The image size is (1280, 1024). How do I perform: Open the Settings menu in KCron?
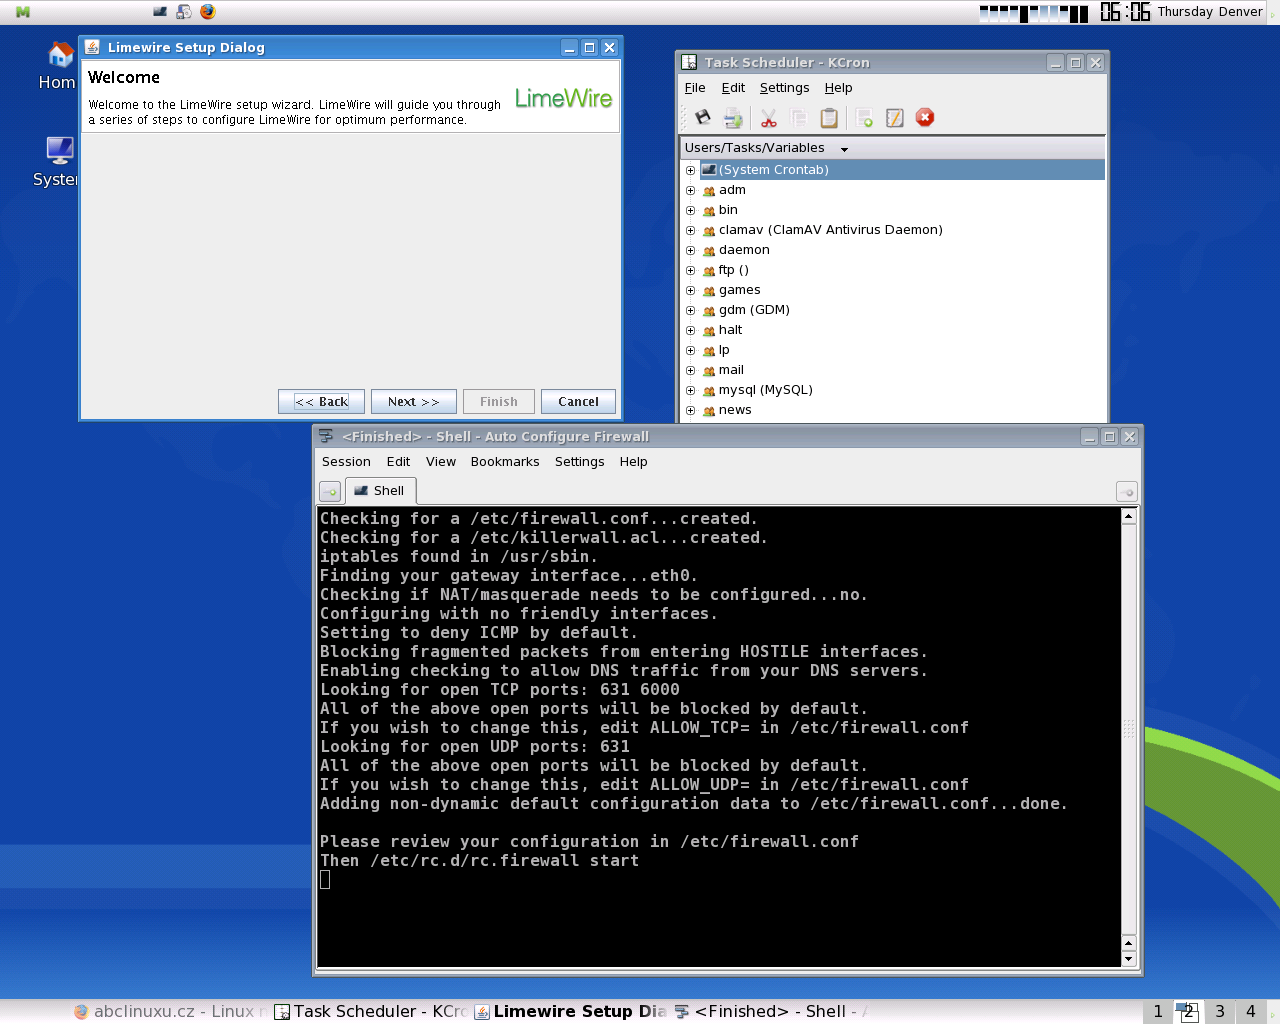784,88
